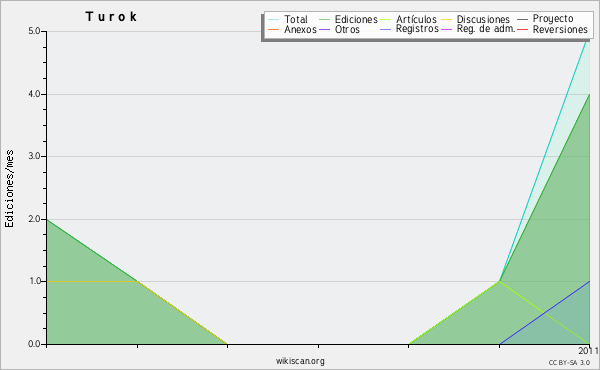This screenshot has width=600, height=370.
Task: Click the blue Registros legend line swatch
Action: click(x=385, y=29)
